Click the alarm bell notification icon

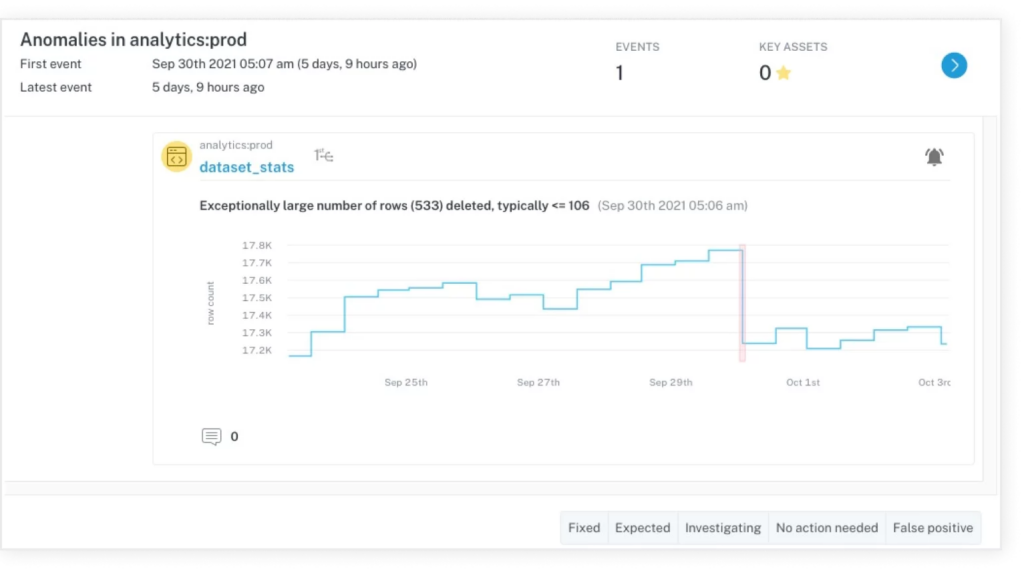[x=934, y=157]
